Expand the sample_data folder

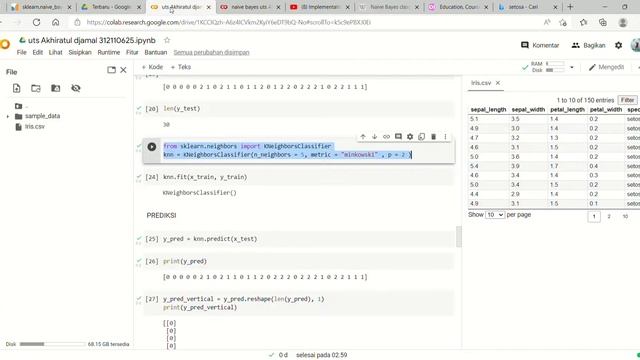[8, 116]
